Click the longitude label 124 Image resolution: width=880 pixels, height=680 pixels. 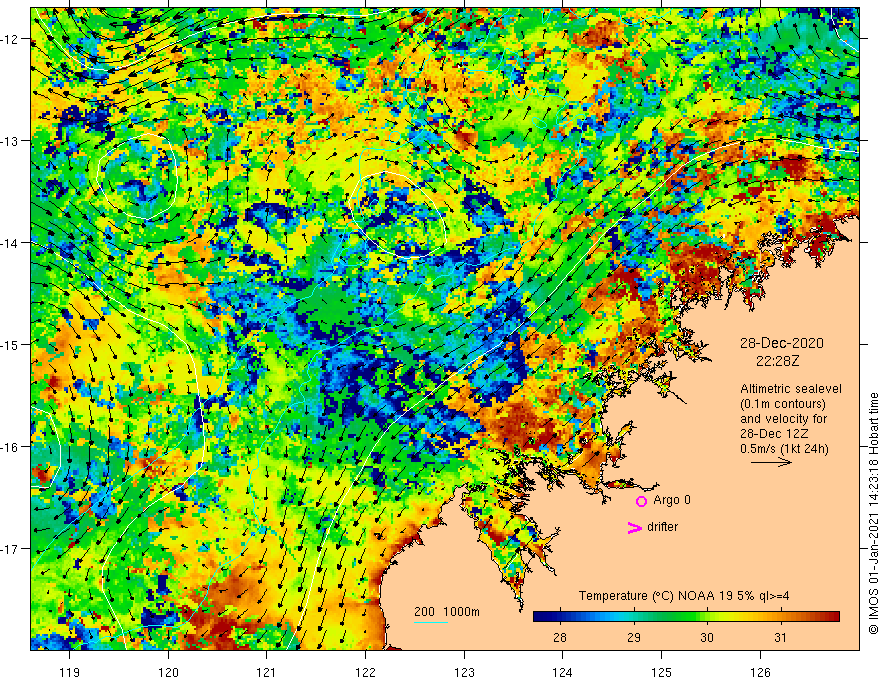(x=563, y=672)
